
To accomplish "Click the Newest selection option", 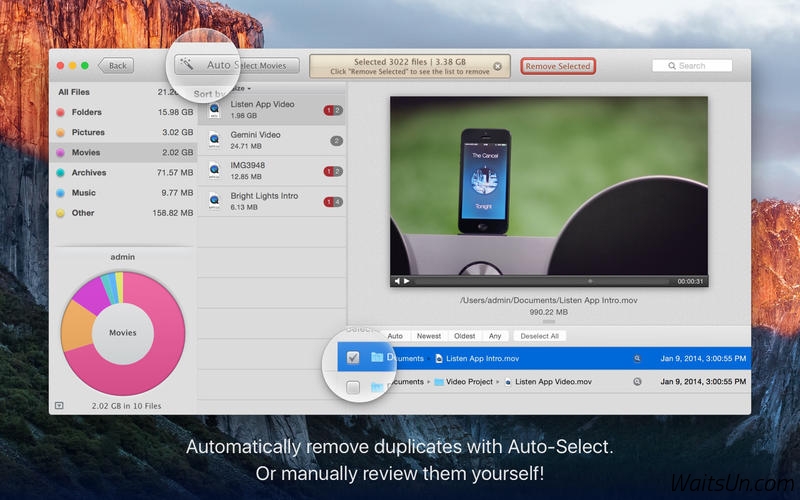I will [x=429, y=336].
